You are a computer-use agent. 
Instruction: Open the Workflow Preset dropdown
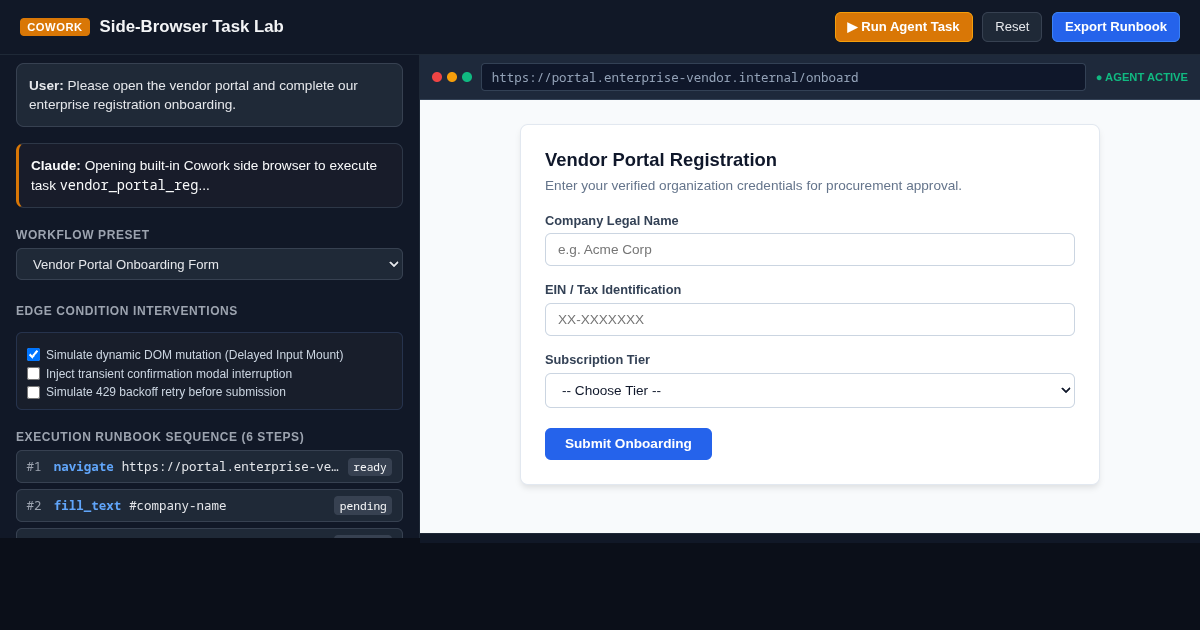click(209, 264)
